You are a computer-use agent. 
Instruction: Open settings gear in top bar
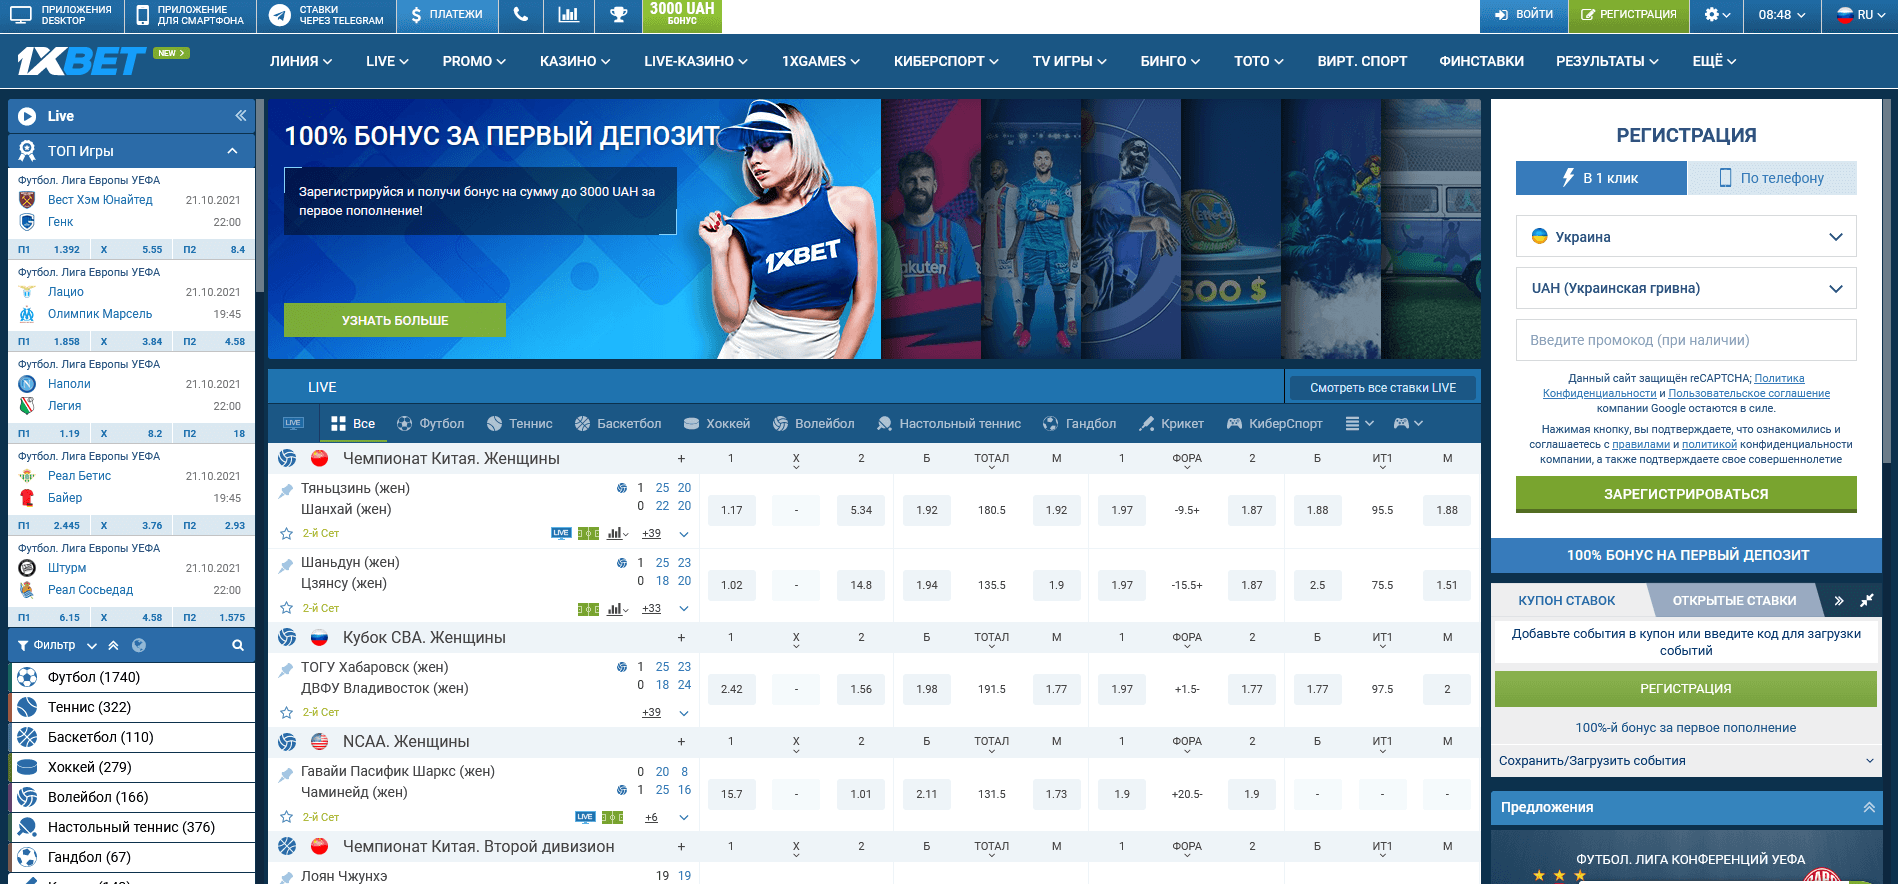click(x=1717, y=15)
